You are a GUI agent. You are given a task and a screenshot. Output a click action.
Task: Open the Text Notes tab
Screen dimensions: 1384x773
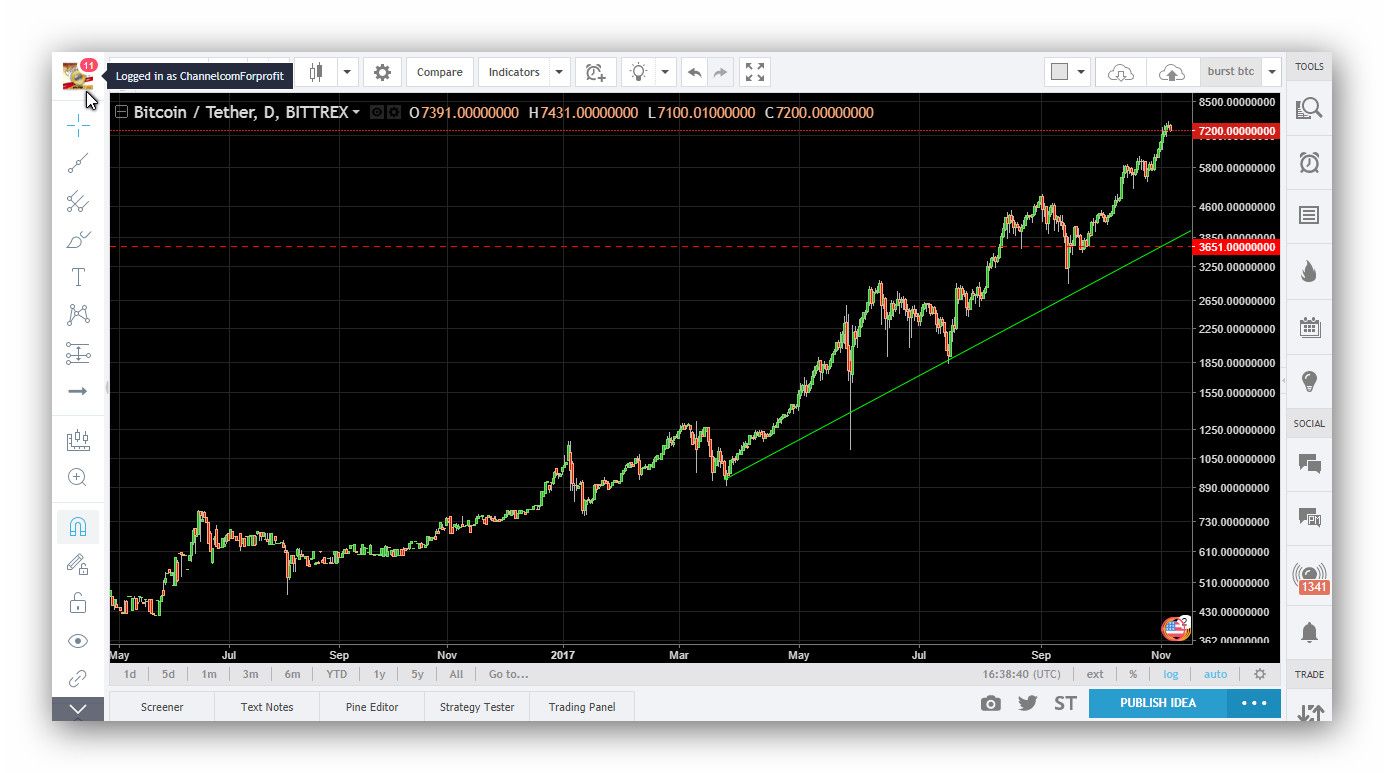267,706
